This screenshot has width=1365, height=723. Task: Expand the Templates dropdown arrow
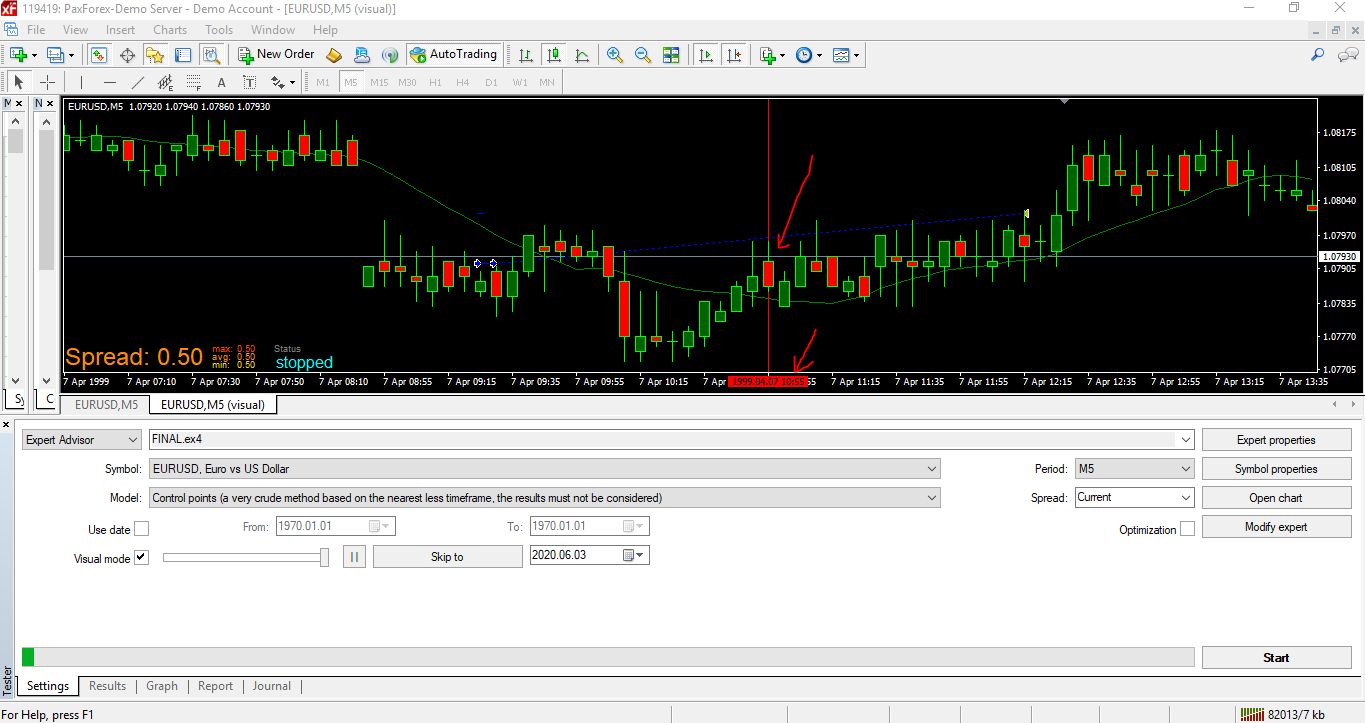tap(856, 55)
